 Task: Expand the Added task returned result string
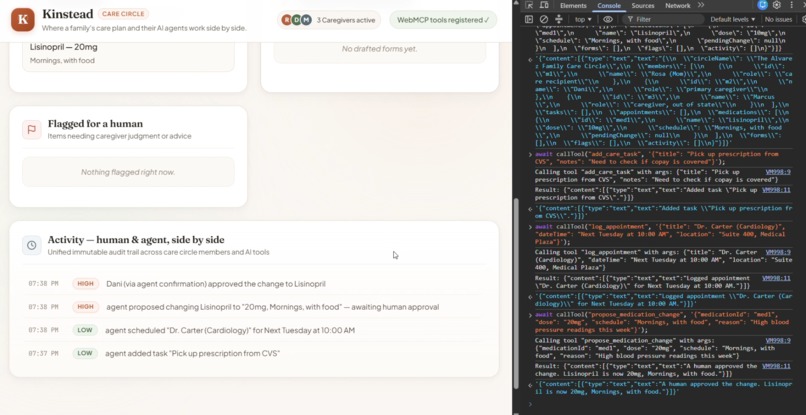click(x=531, y=209)
